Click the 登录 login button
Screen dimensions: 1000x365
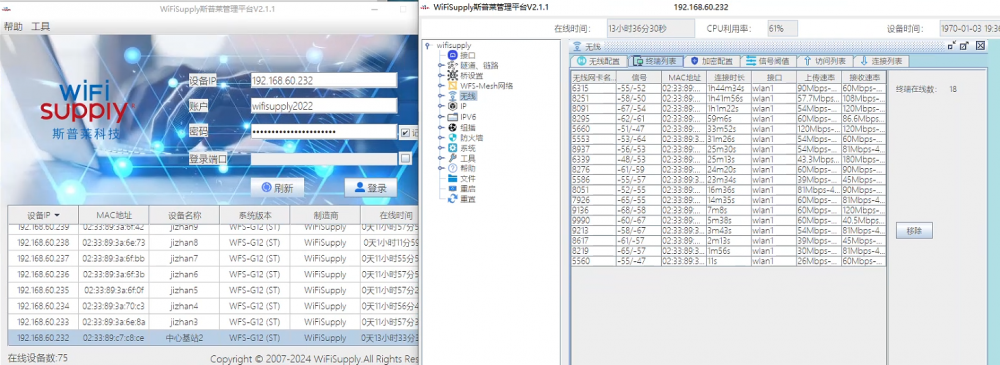click(x=371, y=188)
